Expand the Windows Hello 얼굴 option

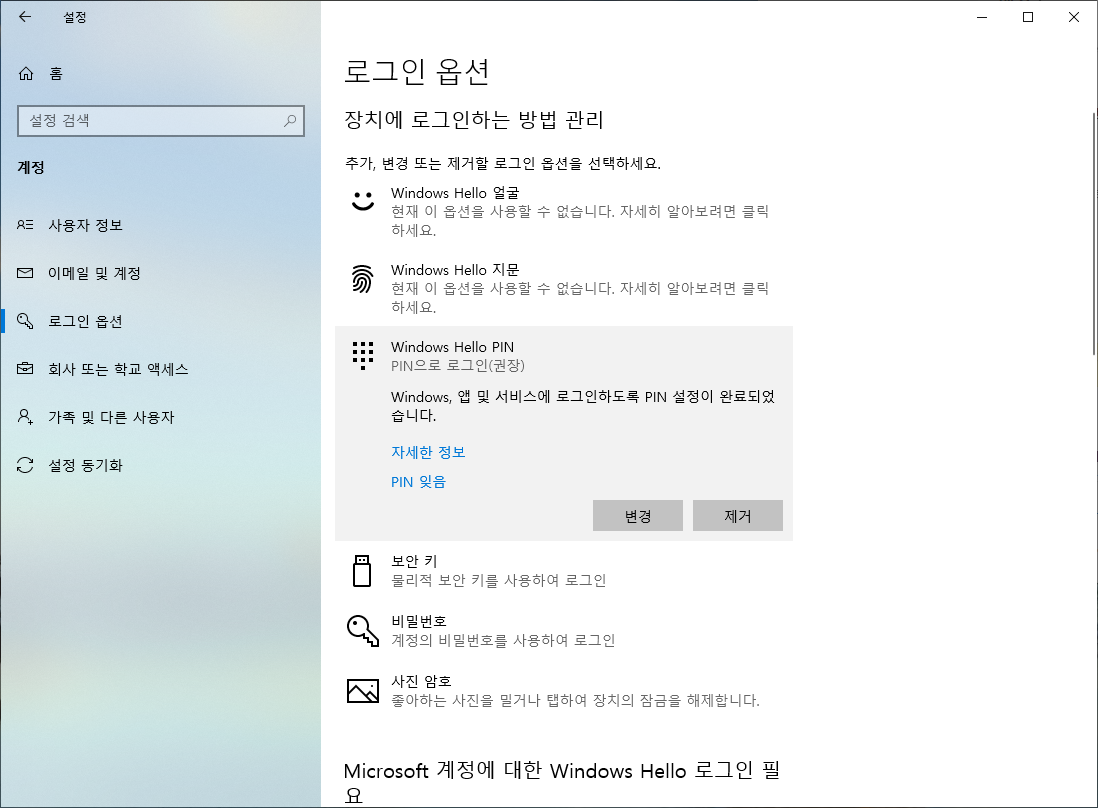pyautogui.click(x=564, y=211)
